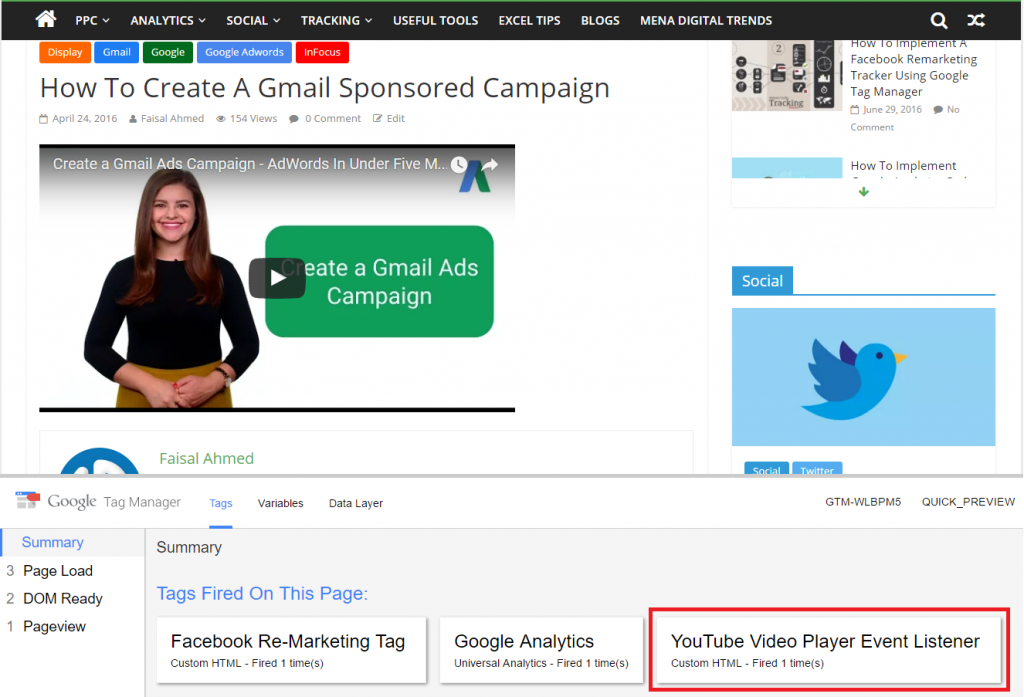Viewport: 1024px width, 697px height.
Task: Expand the Tracking dropdown menu
Action: pyautogui.click(x=336, y=20)
